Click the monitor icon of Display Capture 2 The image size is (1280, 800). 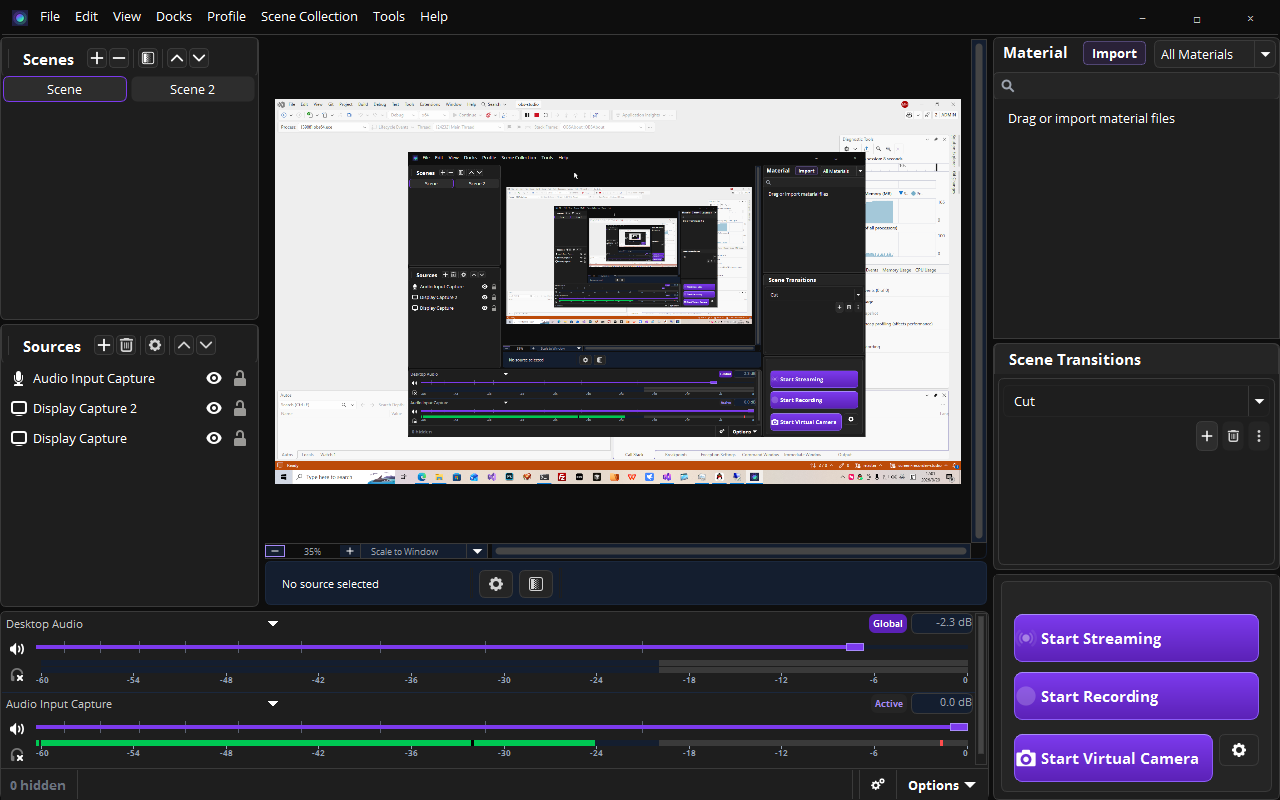pos(18,408)
